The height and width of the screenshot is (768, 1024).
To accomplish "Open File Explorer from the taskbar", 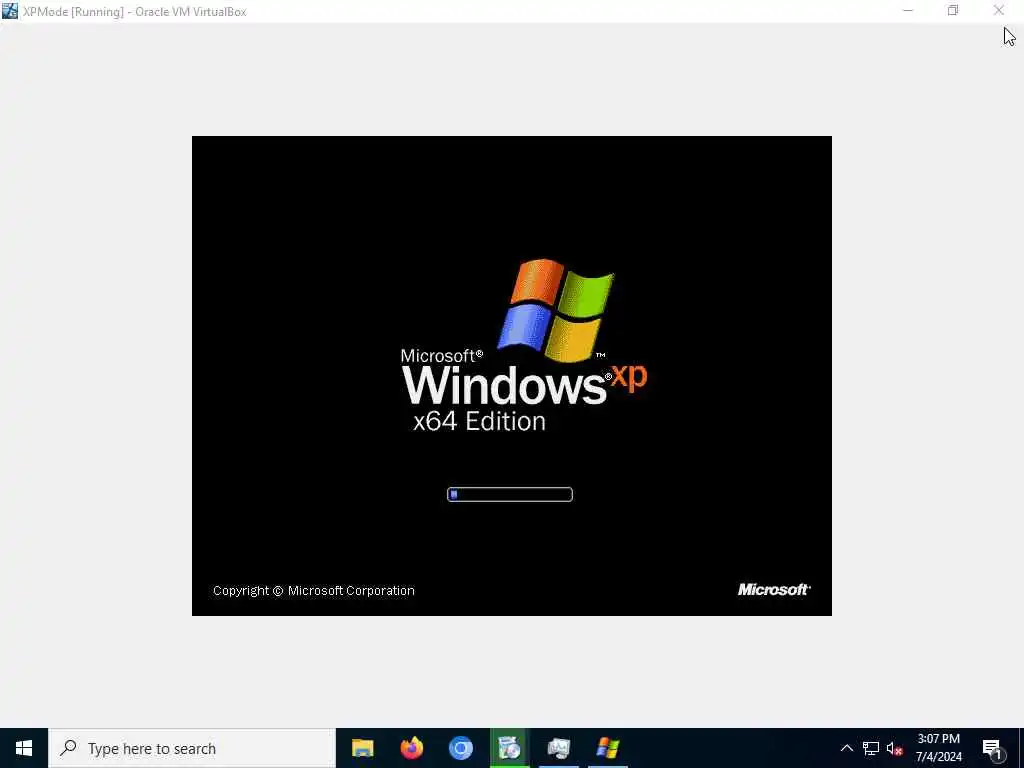I will pos(362,748).
